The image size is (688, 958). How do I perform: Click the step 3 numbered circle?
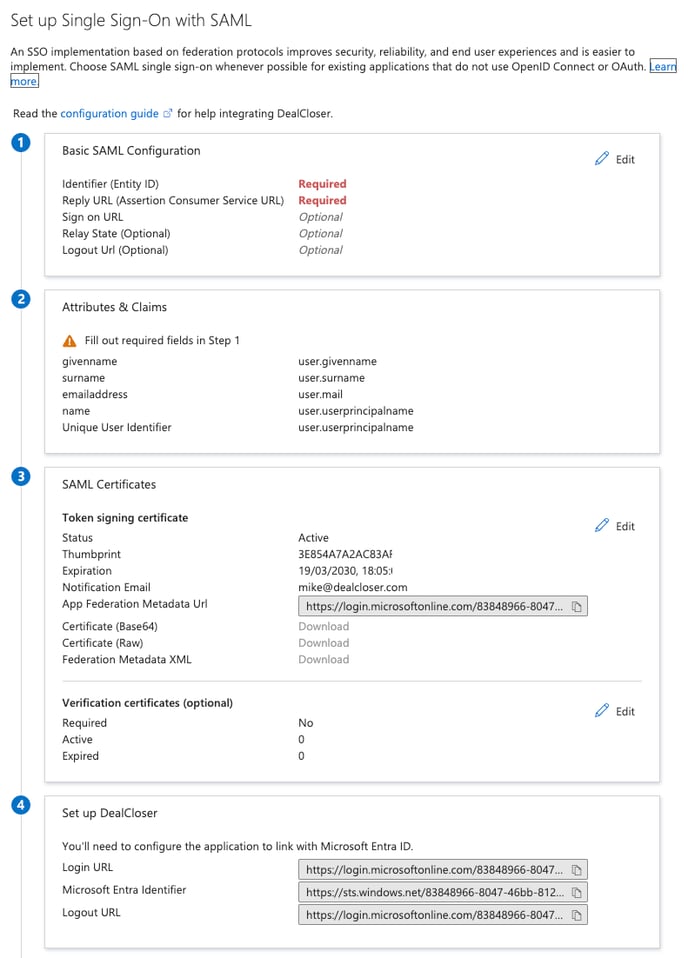pyautogui.click(x=20, y=476)
